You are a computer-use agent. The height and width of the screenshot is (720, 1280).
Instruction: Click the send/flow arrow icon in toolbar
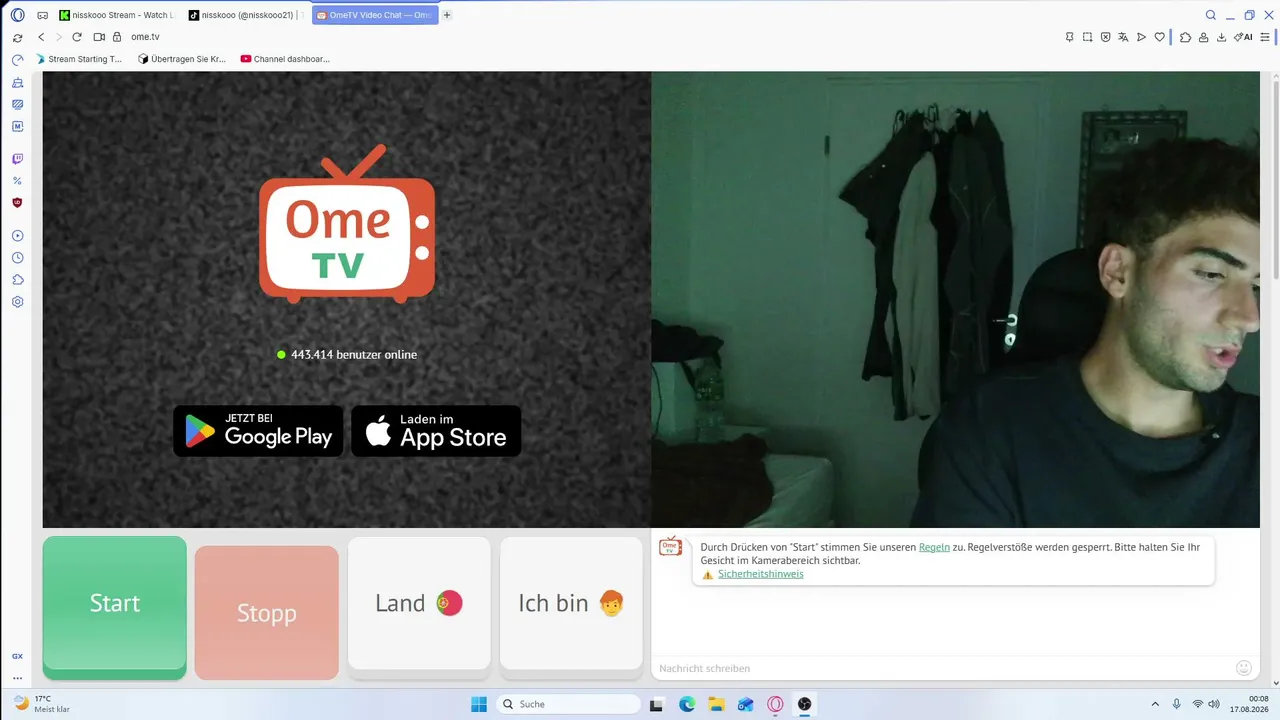pos(1141,37)
